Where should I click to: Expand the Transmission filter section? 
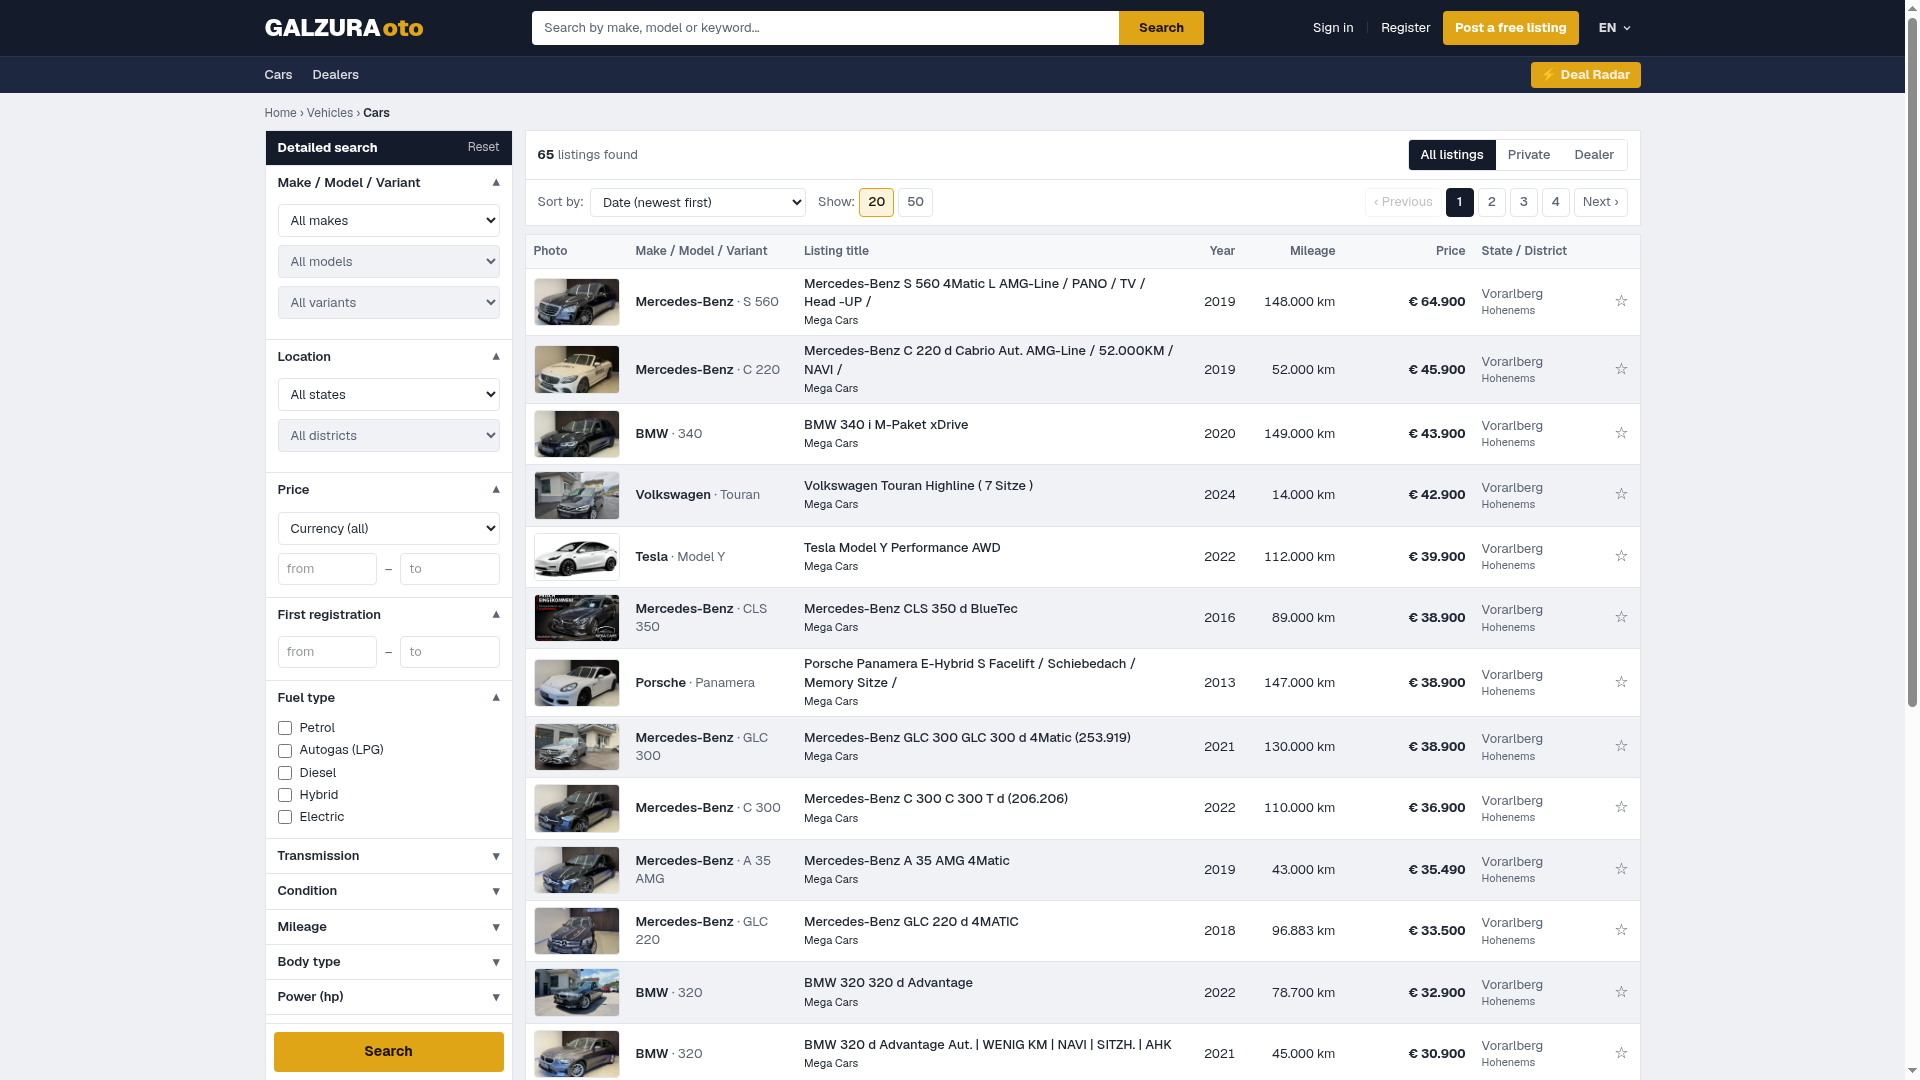(388, 856)
